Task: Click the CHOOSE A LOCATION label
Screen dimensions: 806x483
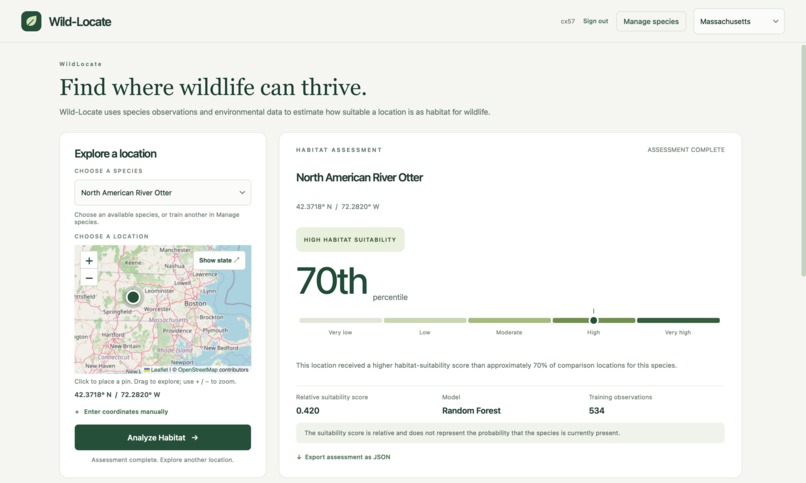Action: 112,236
